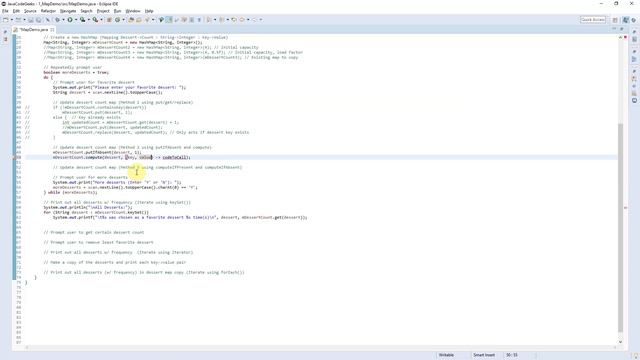
Task: Click comment 'Prompt user to remove least favorite dessert'
Action: [x=98, y=242]
